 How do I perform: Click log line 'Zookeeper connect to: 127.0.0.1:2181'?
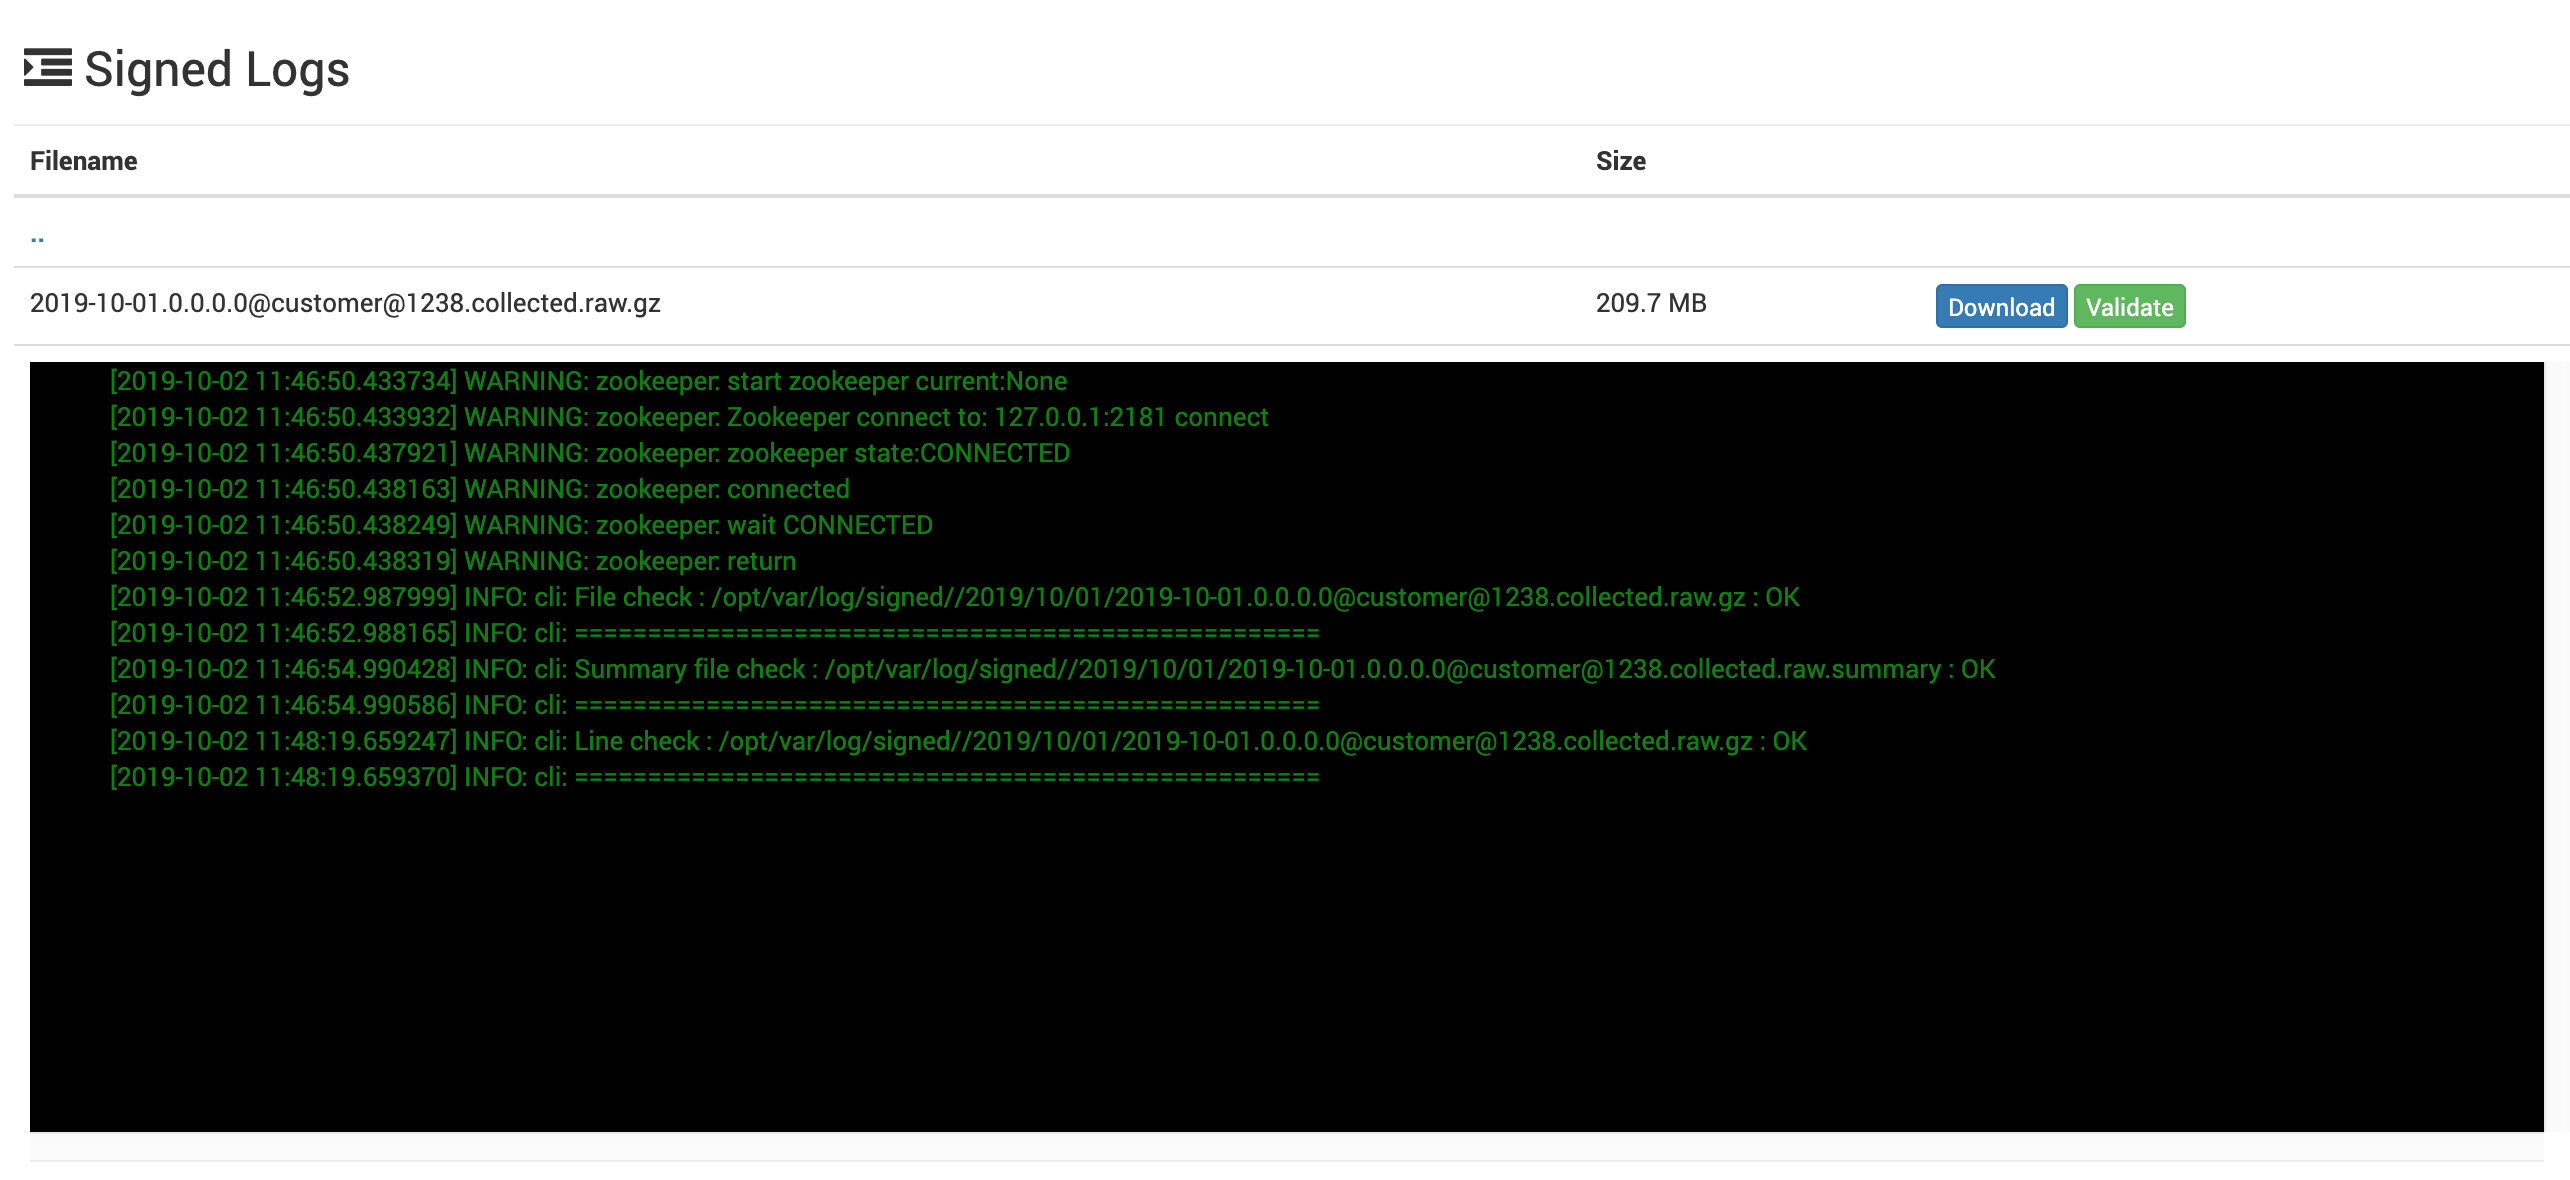coord(689,417)
